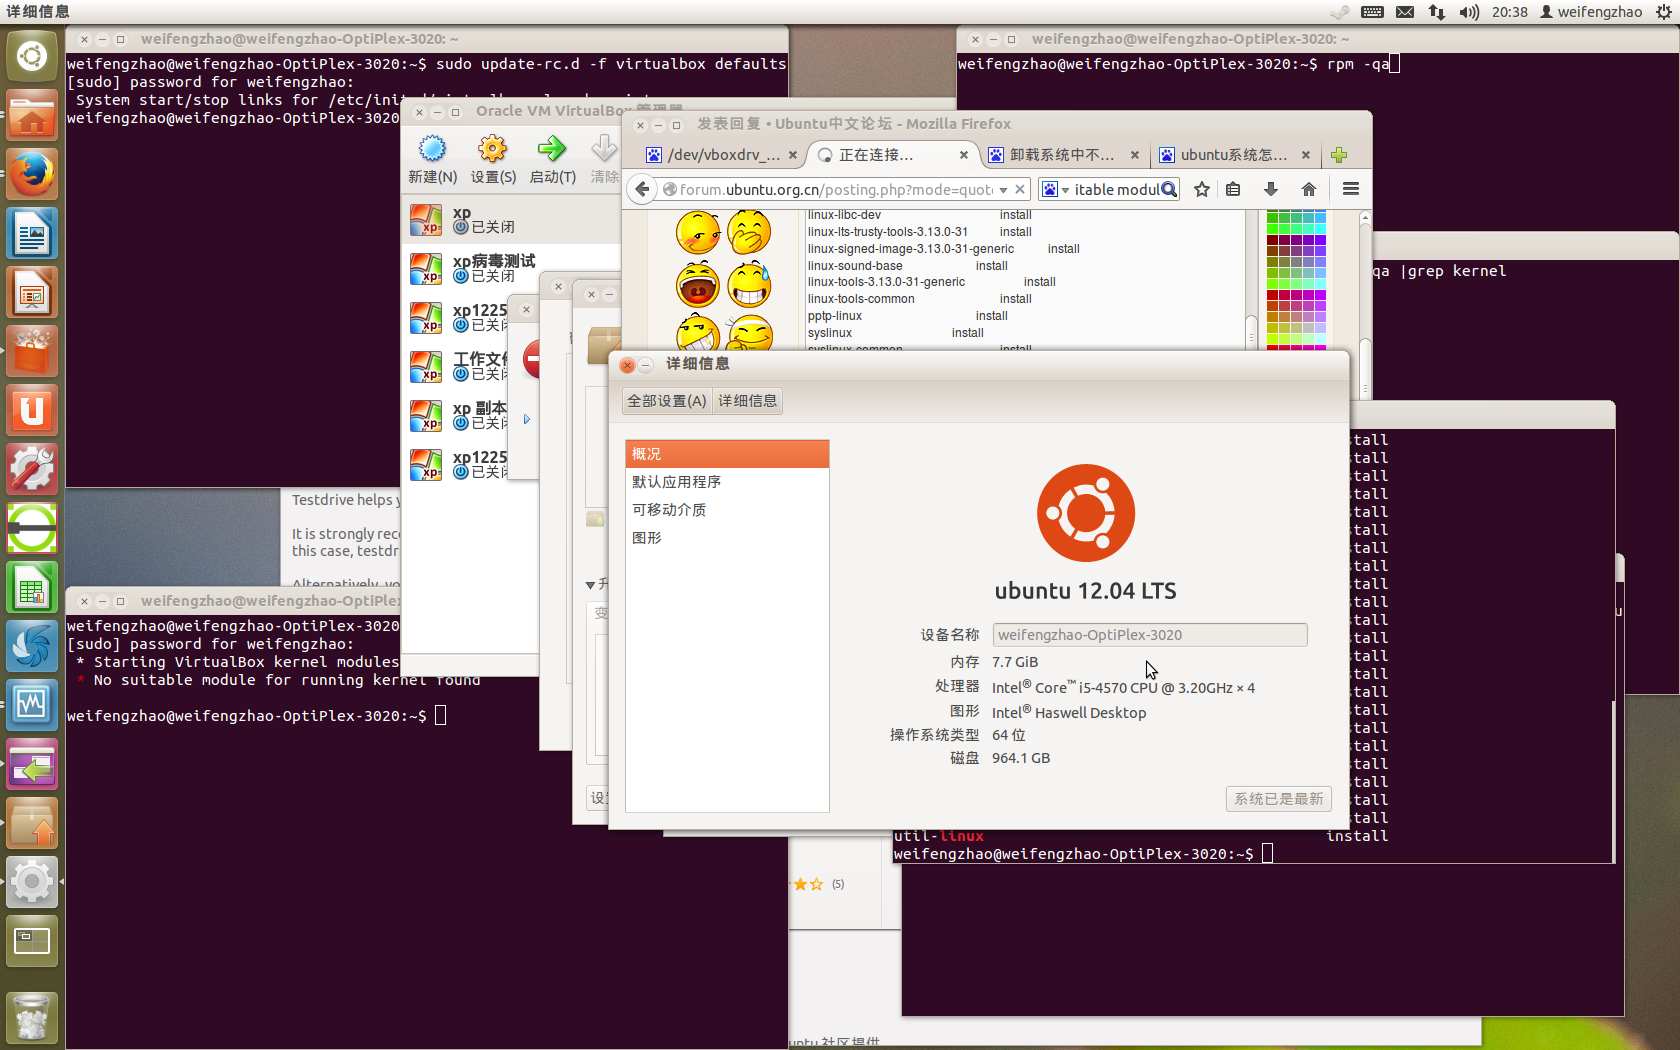The width and height of the screenshot is (1680, 1050).
Task: Open weifengzhao user menu in top panel
Action: [1591, 12]
